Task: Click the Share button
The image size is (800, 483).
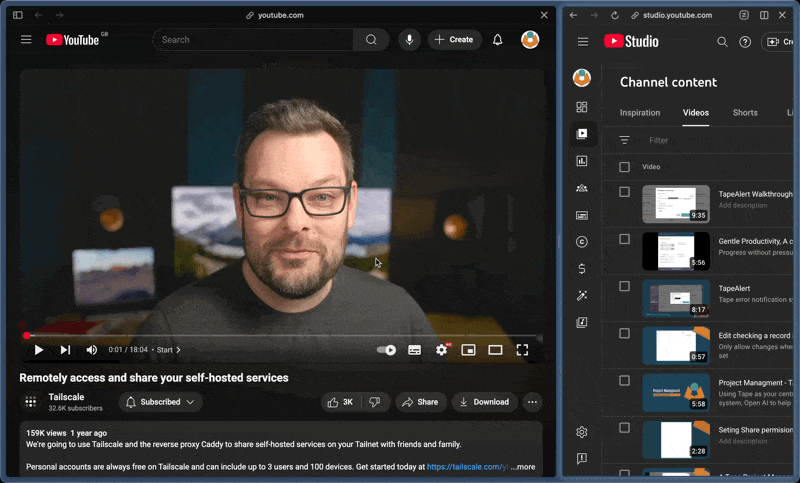Action: [x=420, y=402]
